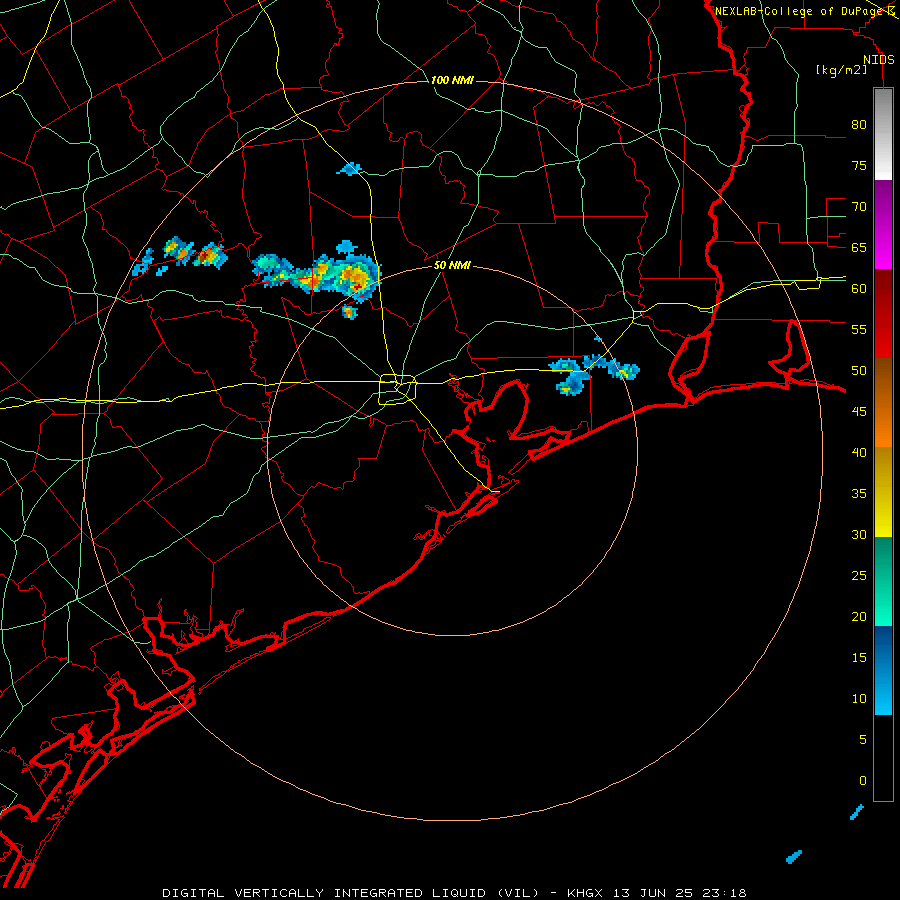Click the 5 value on the scale
This screenshot has height=900, width=900.
tap(863, 740)
